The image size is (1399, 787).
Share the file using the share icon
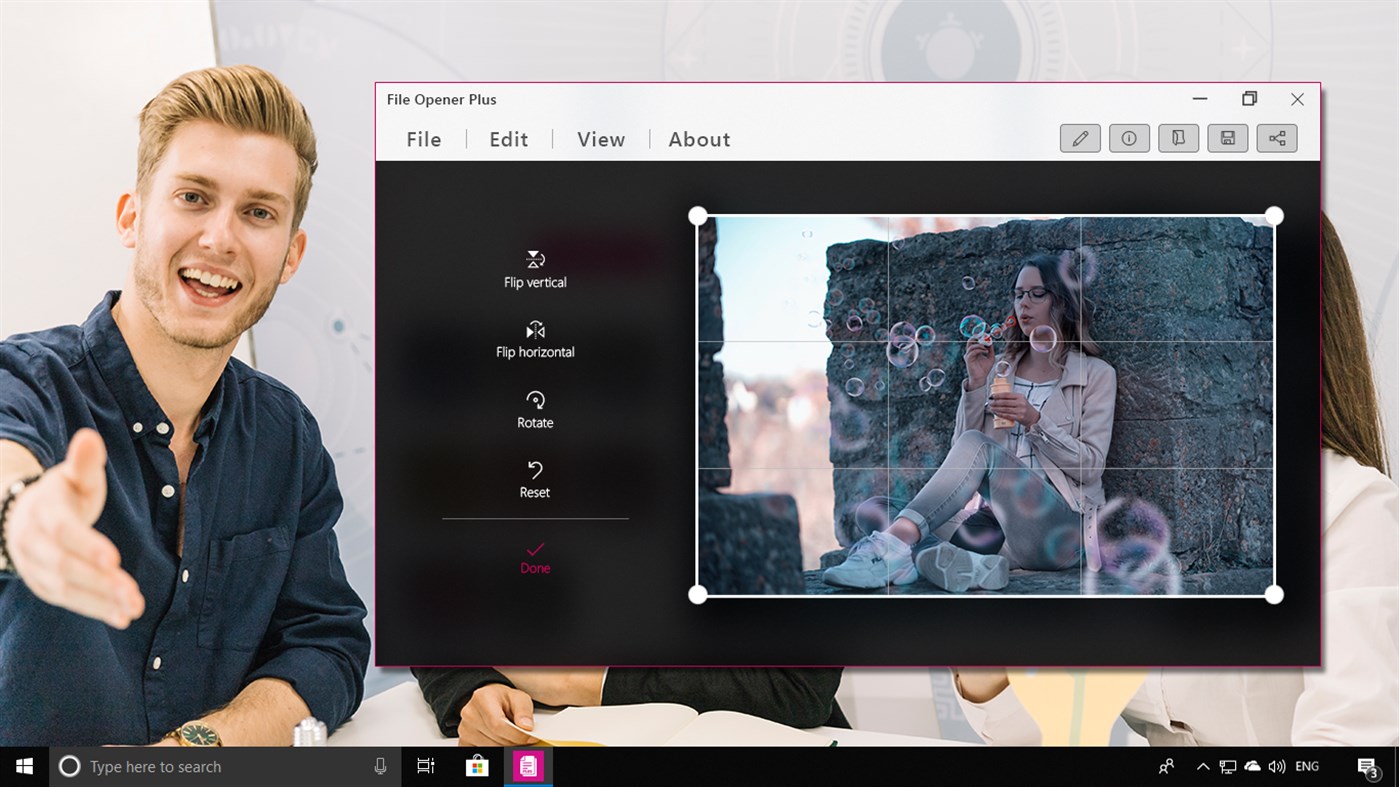point(1277,138)
